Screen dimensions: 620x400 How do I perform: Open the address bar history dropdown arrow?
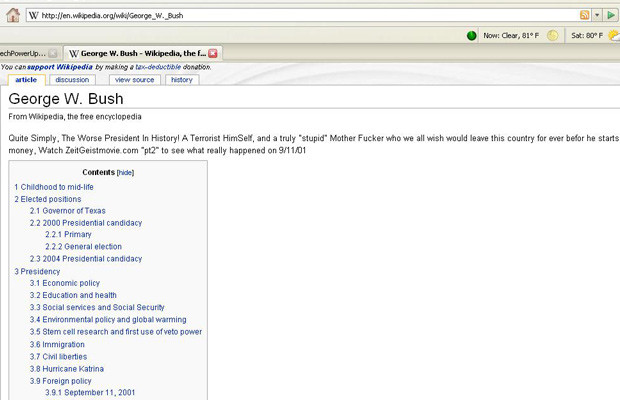pyautogui.click(x=597, y=15)
